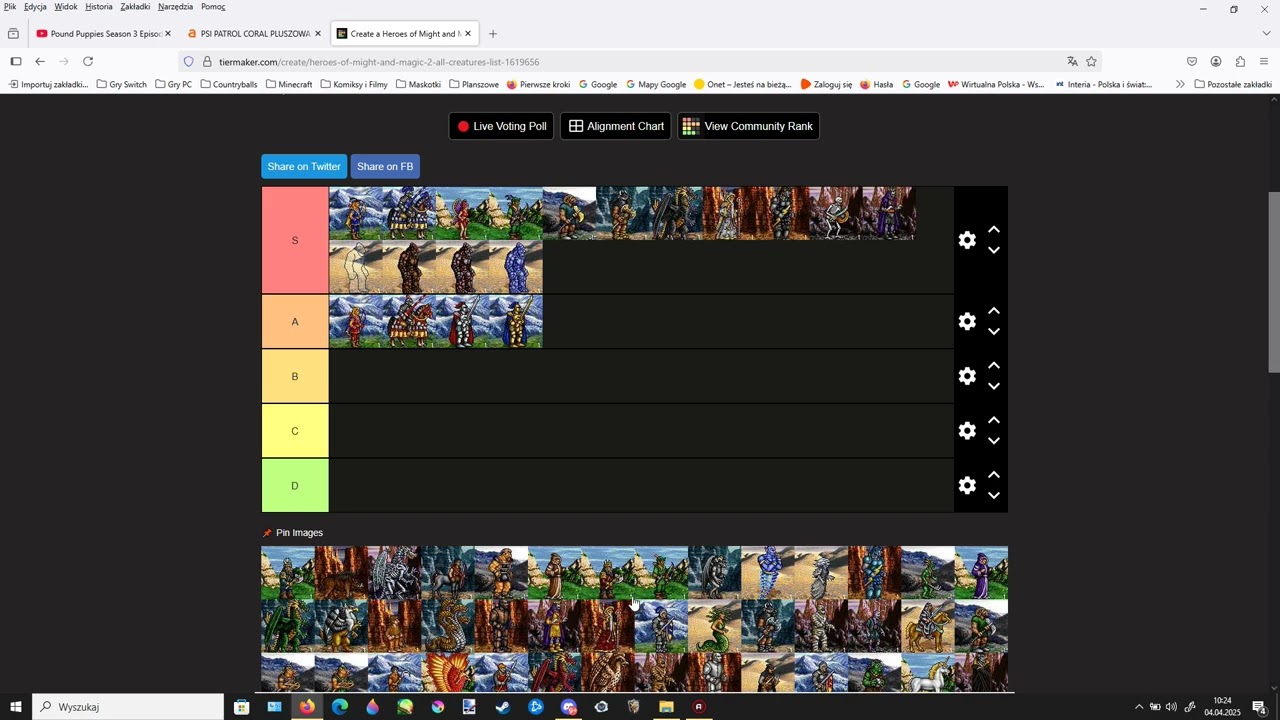Move tier B row down

pyautogui.click(x=994, y=386)
